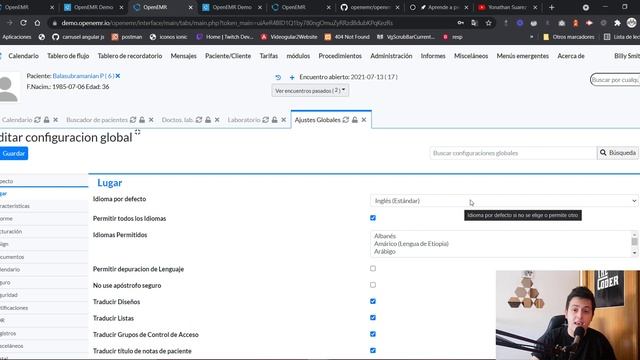Open the Administración menu

click(x=391, y=56)
